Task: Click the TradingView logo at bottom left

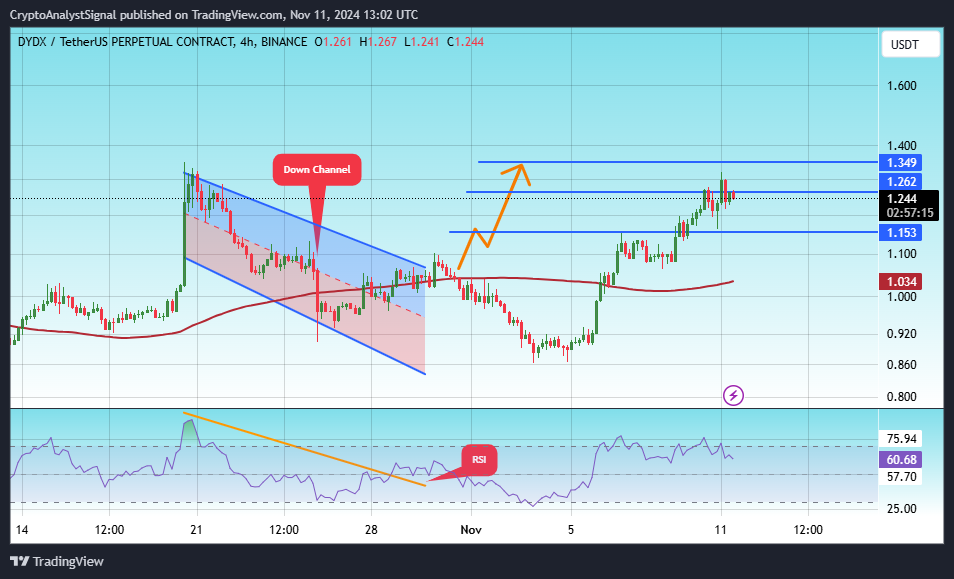Action: click(x=57, y=561)
